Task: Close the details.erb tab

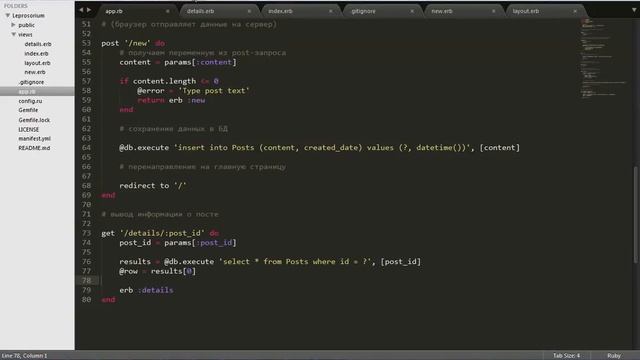Action: [249, 11]
